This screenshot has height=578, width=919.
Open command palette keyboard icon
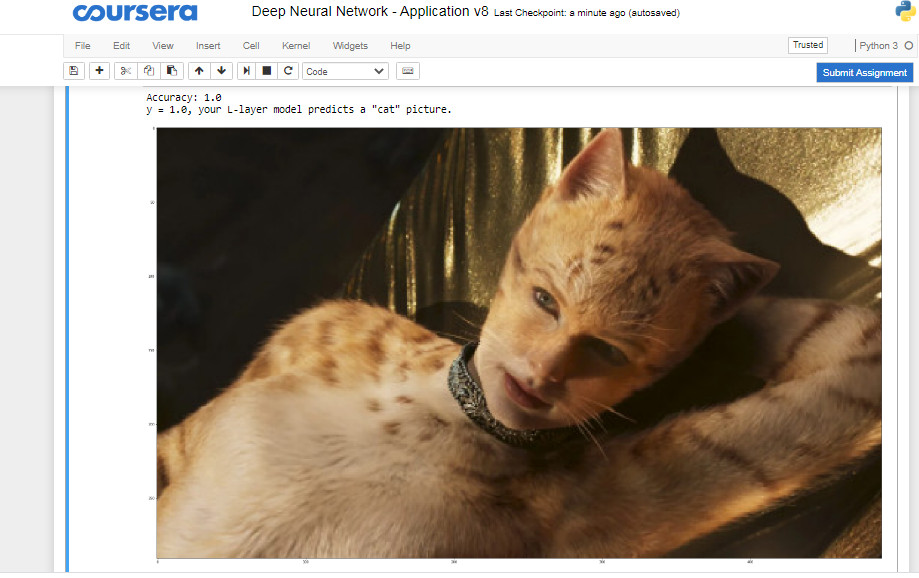[x=408, y=71]
